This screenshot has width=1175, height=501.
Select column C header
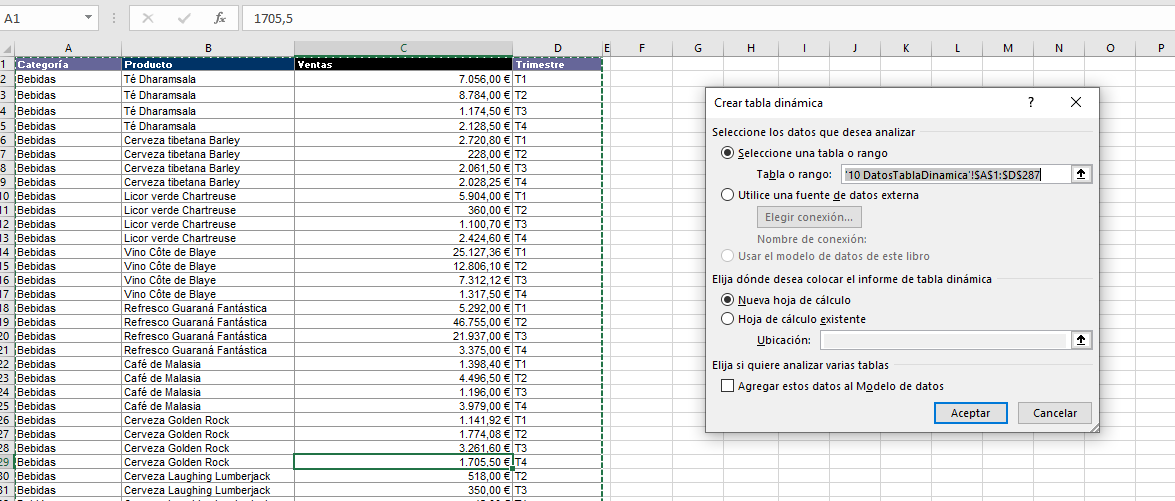pyautogui.click(x=403, y=48)
